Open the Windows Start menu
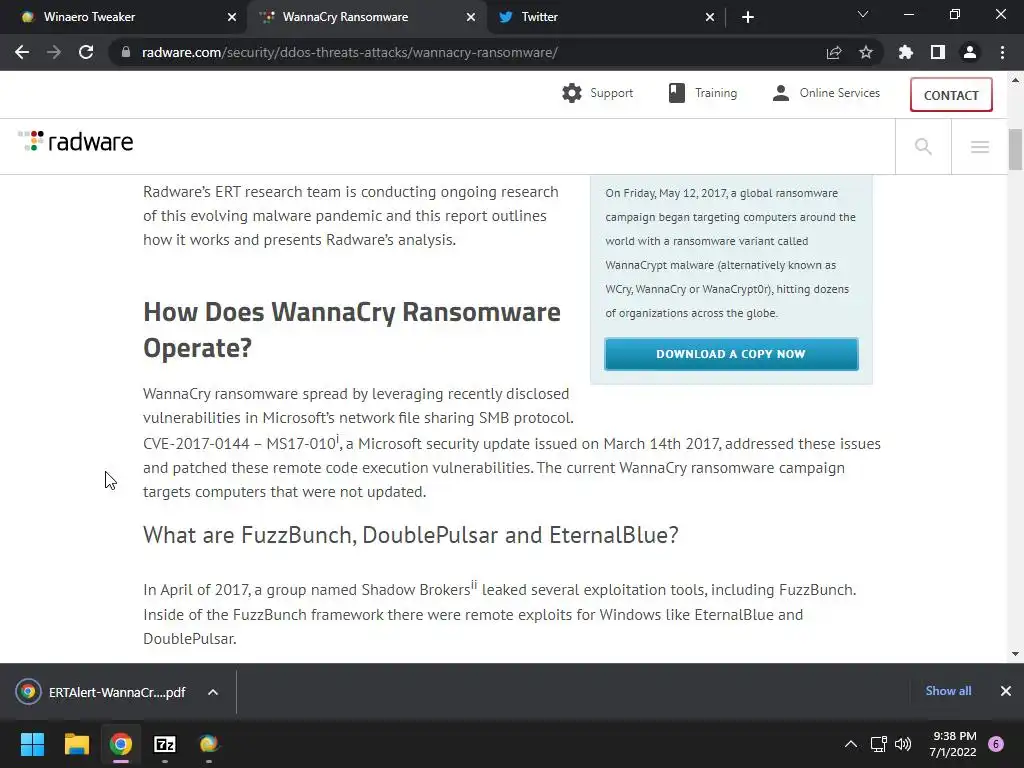This screenshot has height=768, width=1024. (32, 744)
